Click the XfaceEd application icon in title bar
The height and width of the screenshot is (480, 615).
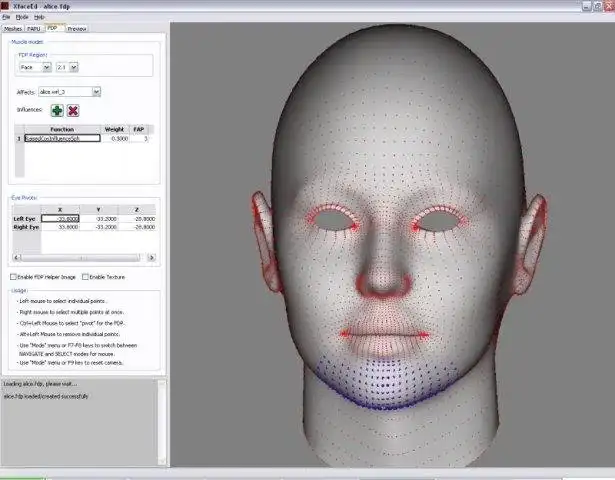coord(6,5)
